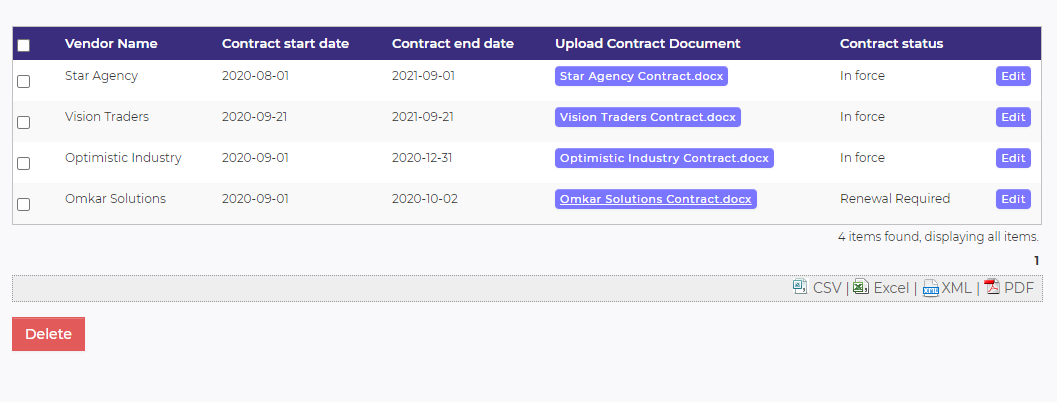Viewport: 1057px width, 402px height.
Task: Click the Excel export icon
Action: [860, 287]
